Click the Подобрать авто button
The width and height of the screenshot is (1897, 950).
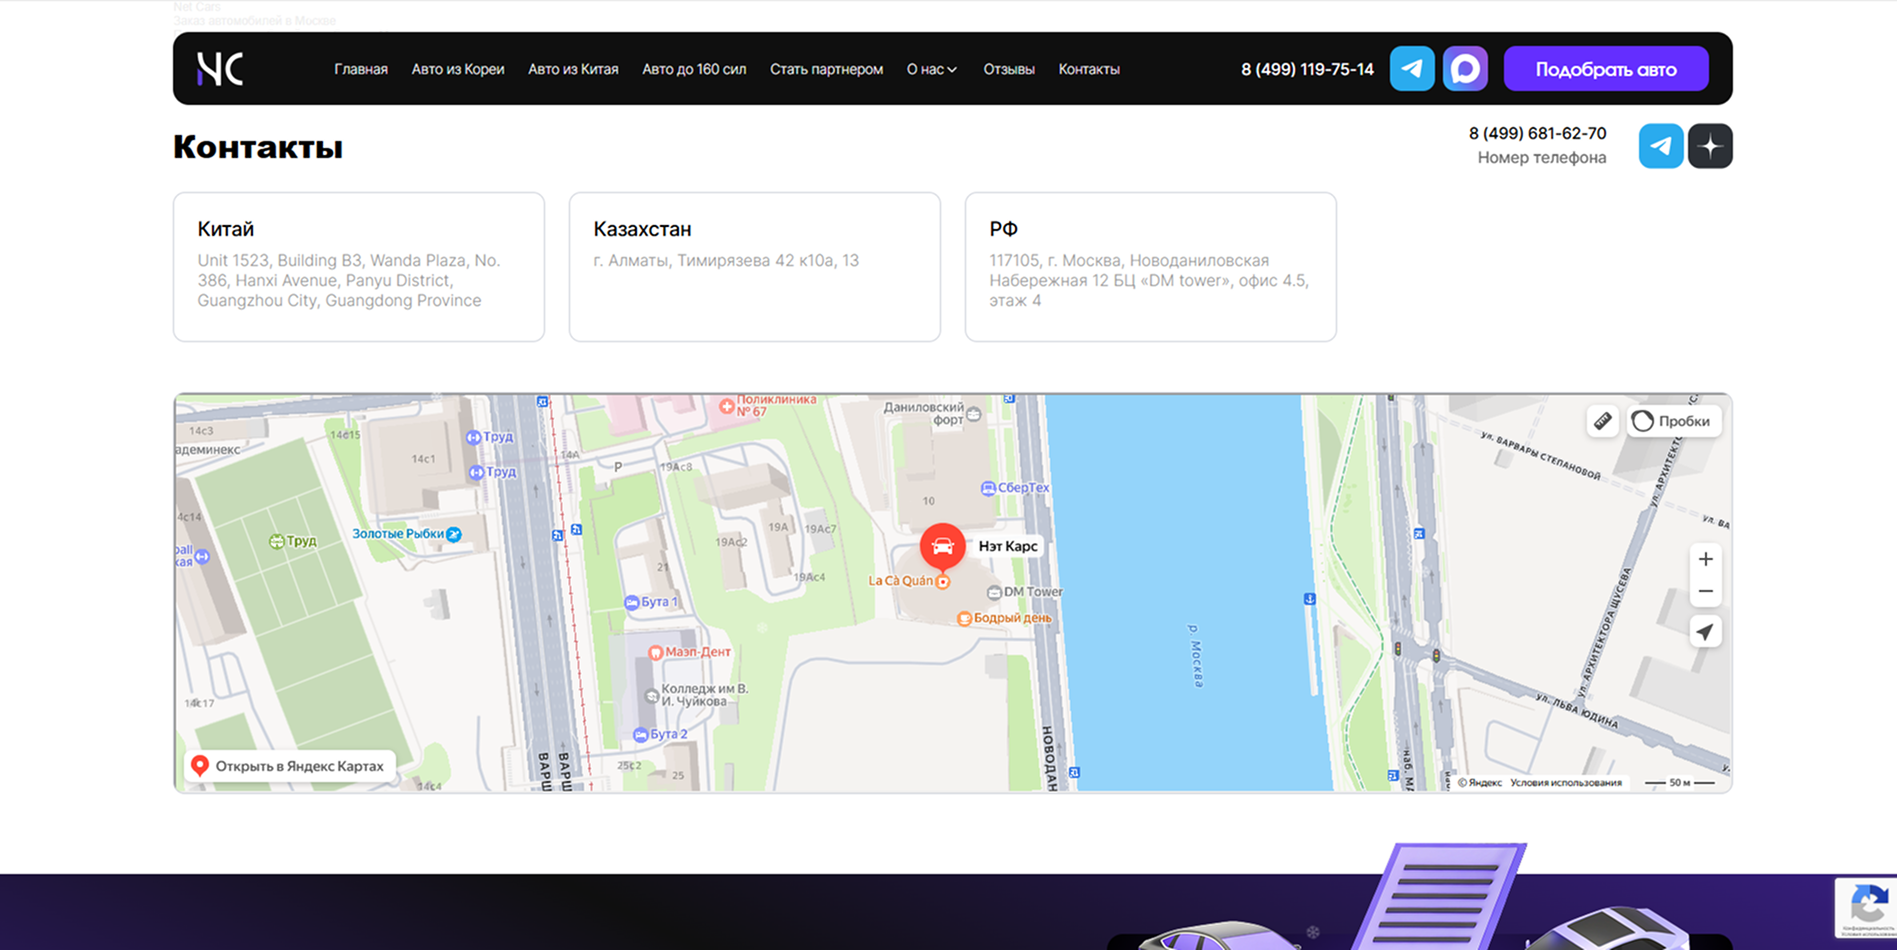(x=1606, y=69)
